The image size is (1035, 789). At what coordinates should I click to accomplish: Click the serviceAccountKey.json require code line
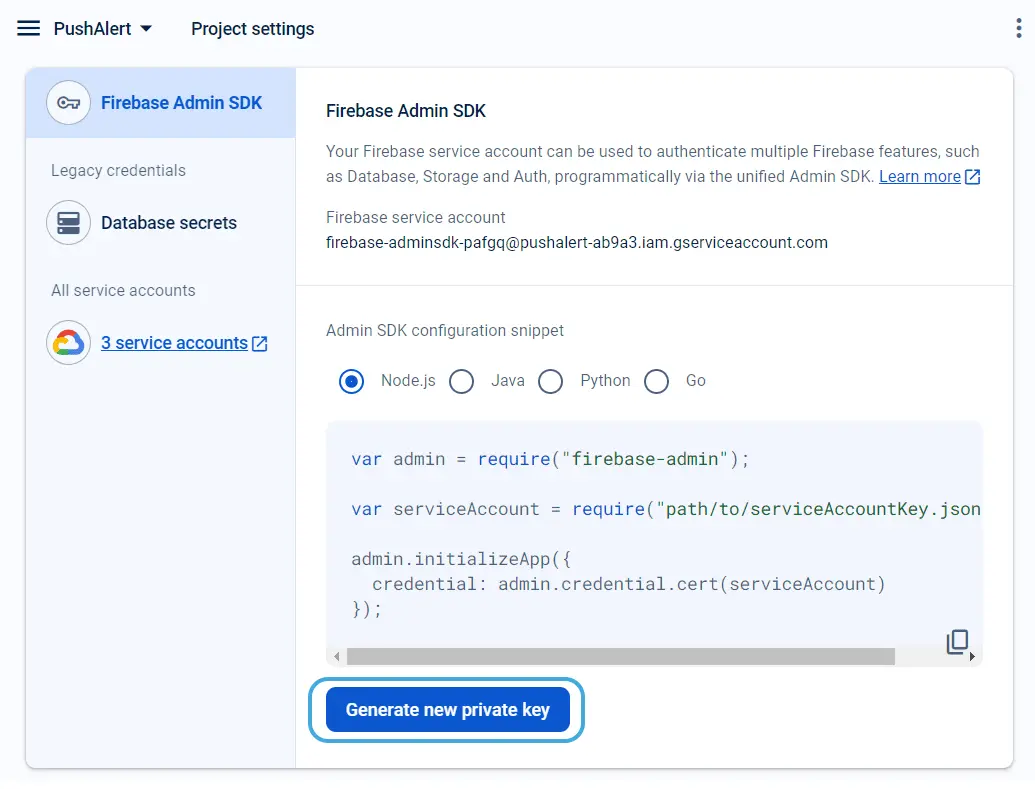click(x=666, y=509)
